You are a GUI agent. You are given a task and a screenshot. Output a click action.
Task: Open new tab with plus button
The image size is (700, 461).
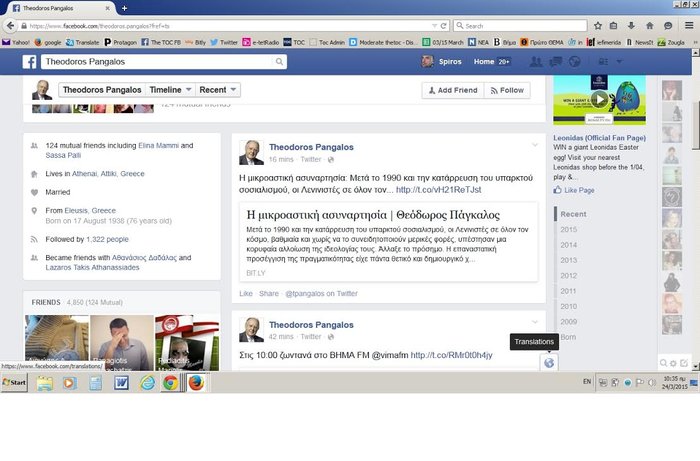[x=124, y=8]
